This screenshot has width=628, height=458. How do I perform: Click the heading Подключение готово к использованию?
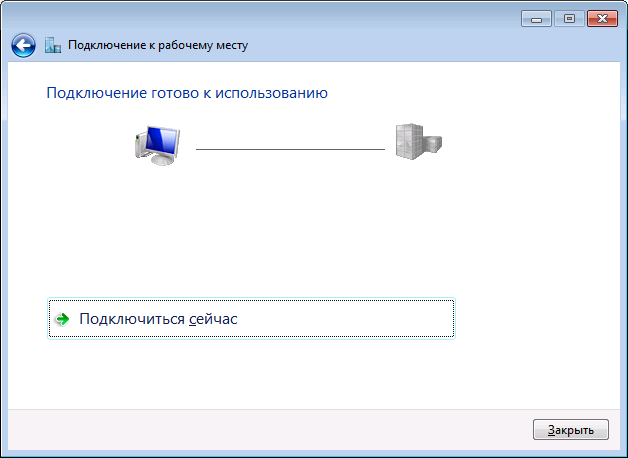click(187, 93)
